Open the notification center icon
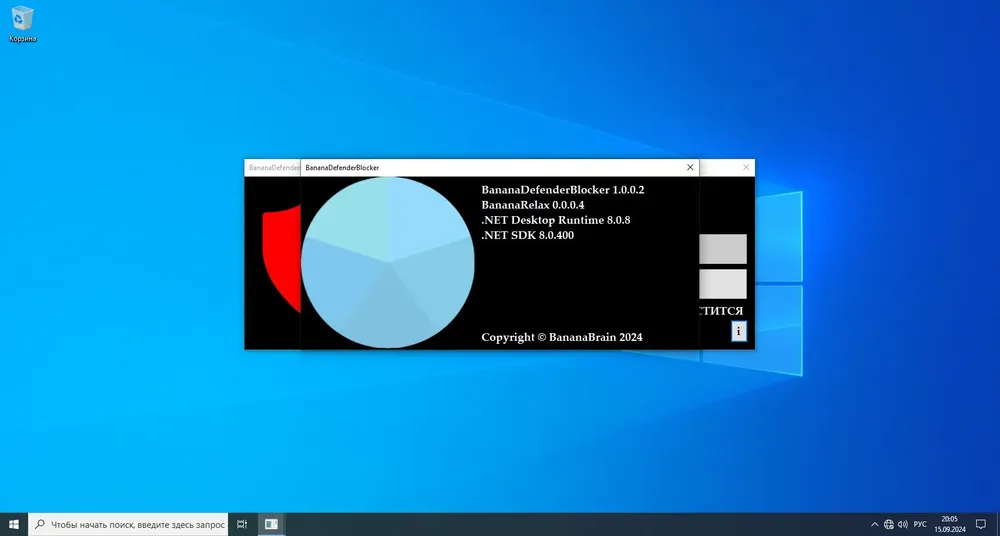Viewport: 1000px width, 536px height. tap(981, 525)
